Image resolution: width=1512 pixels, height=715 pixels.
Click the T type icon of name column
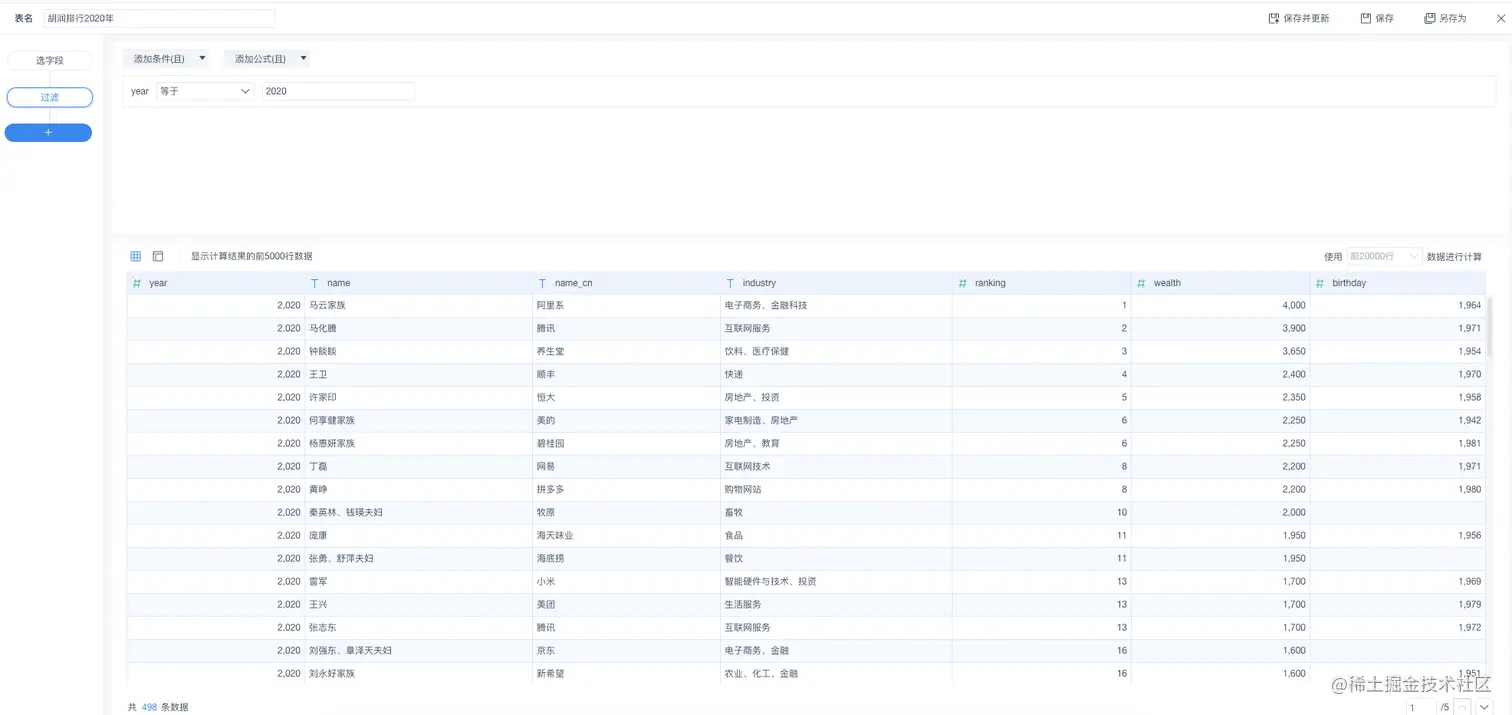pos(315,283)
